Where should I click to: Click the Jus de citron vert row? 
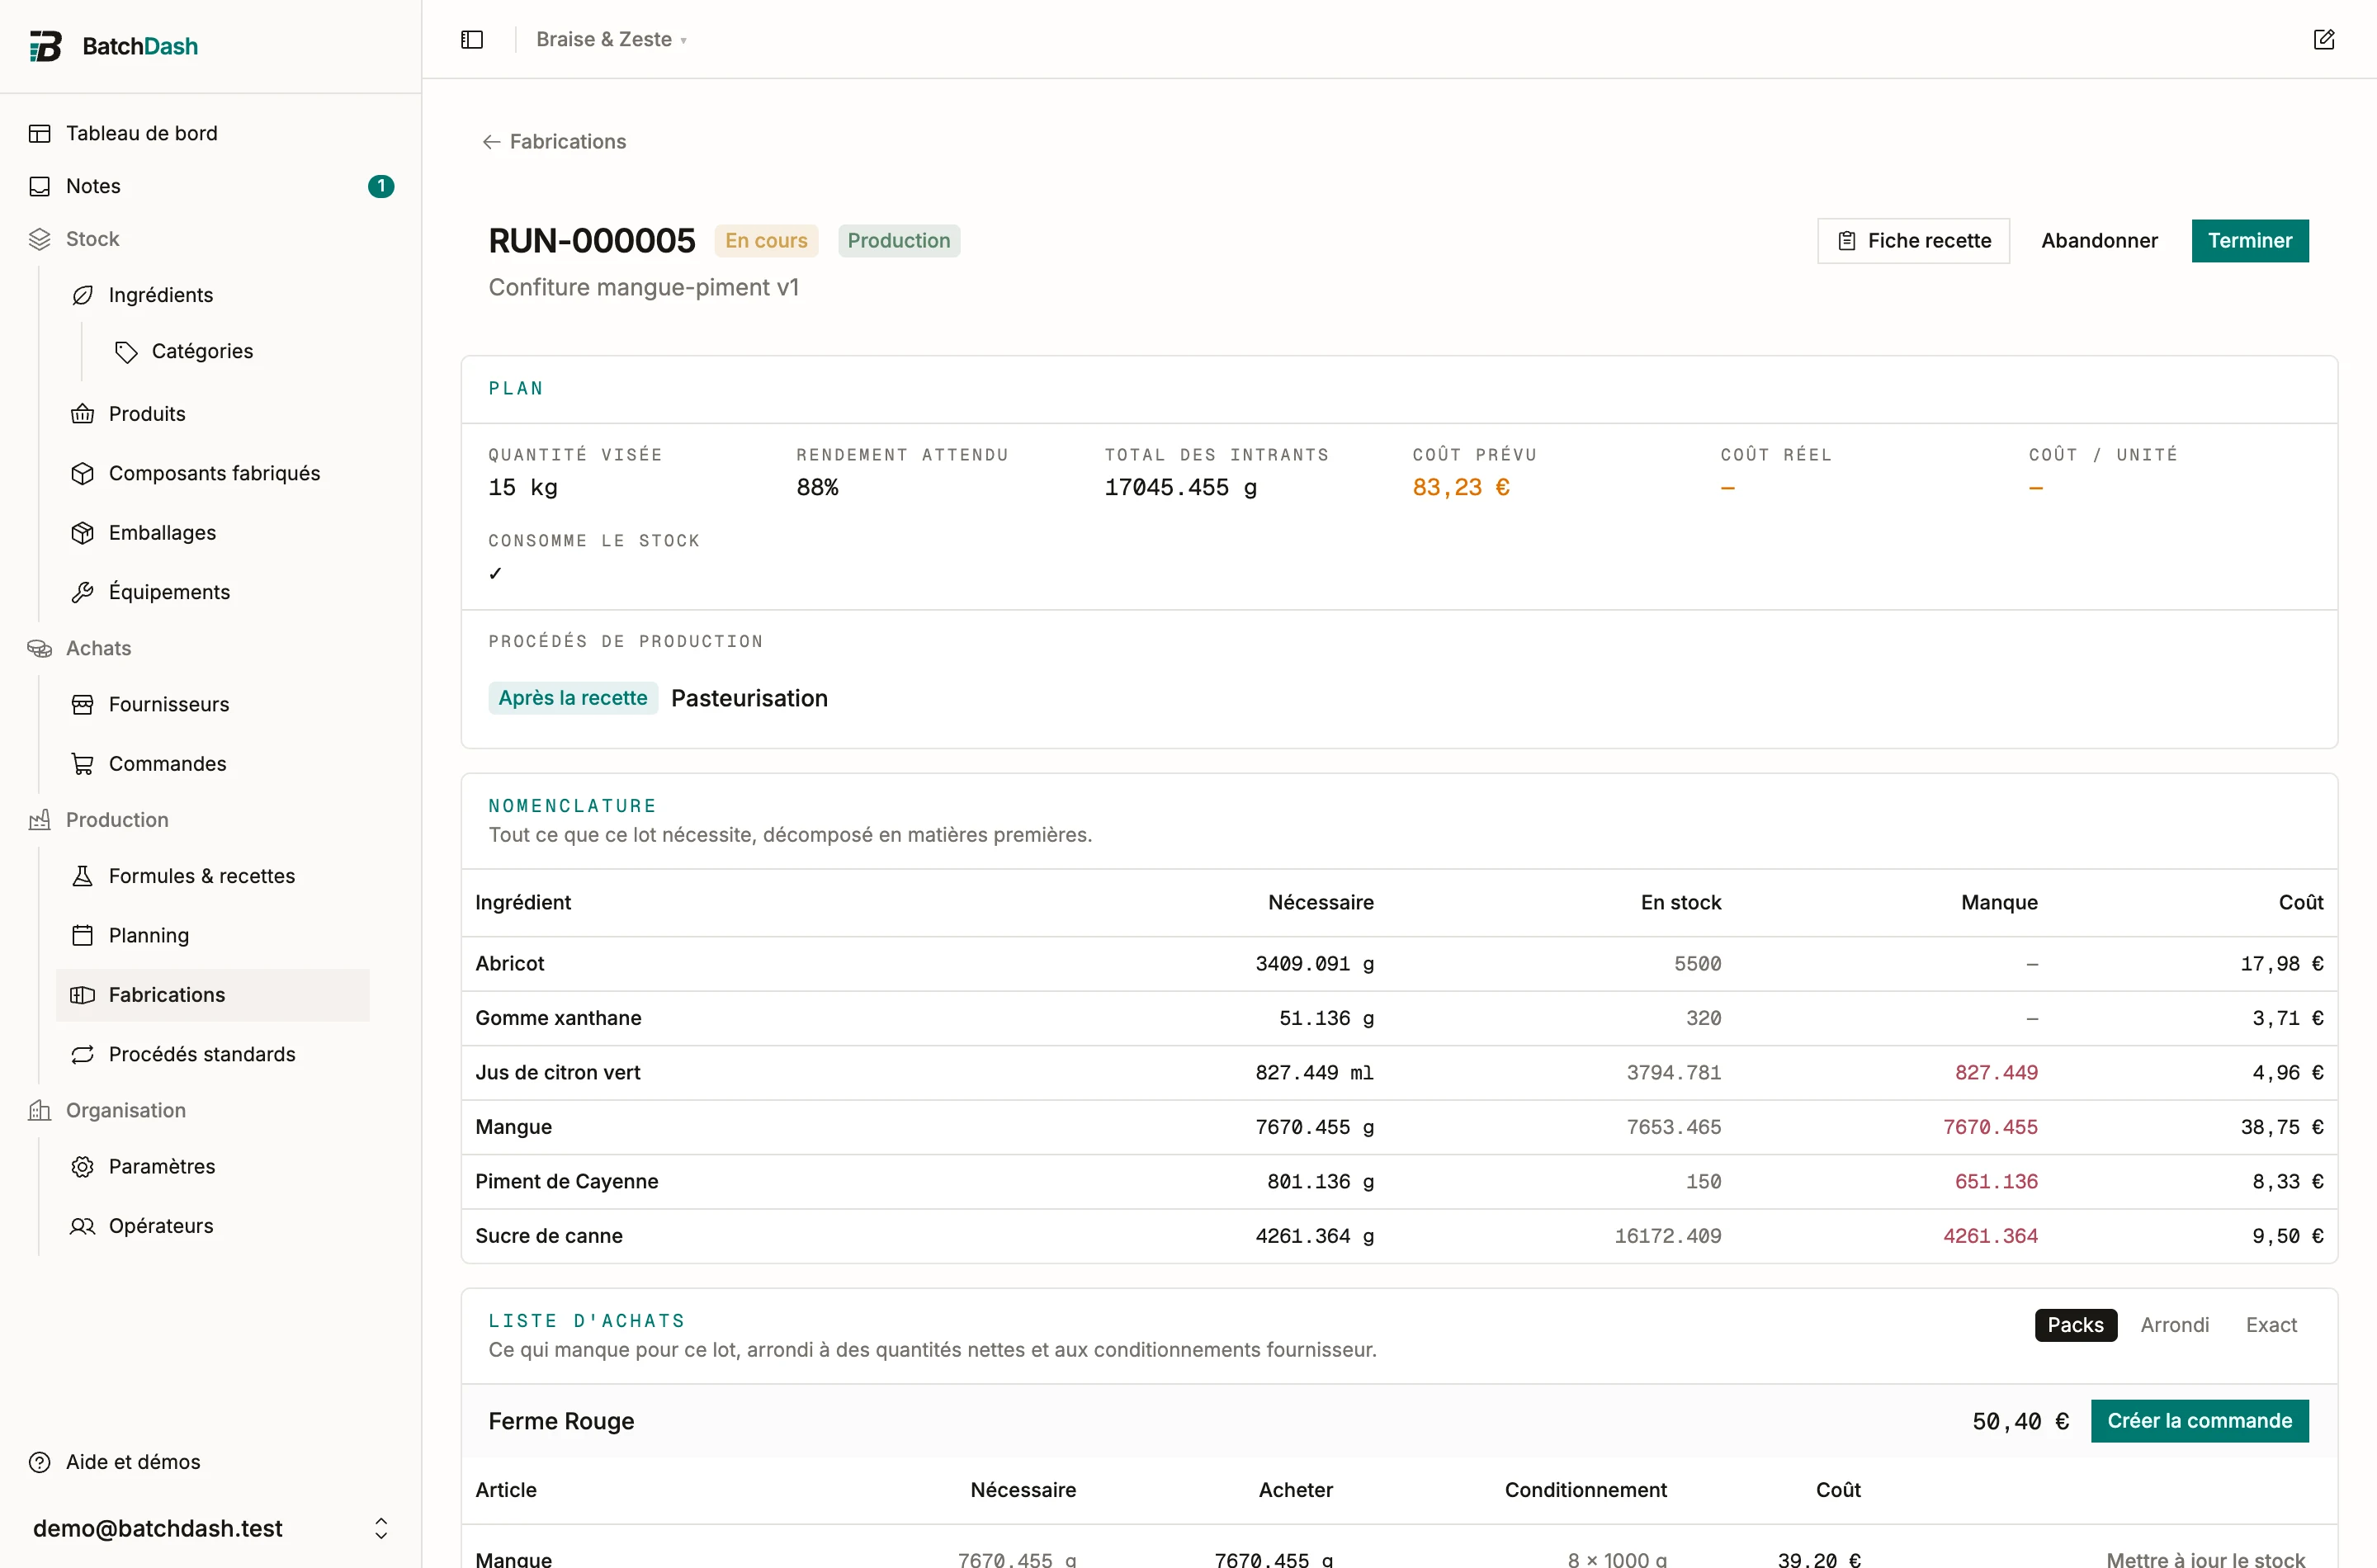(1399, 1073)
